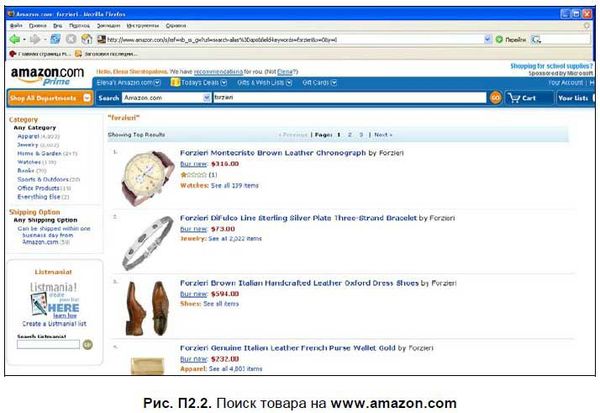The image size is (600, 413).
Task: Open Today's Deals menu tab
Action: (x=199, y=83)
